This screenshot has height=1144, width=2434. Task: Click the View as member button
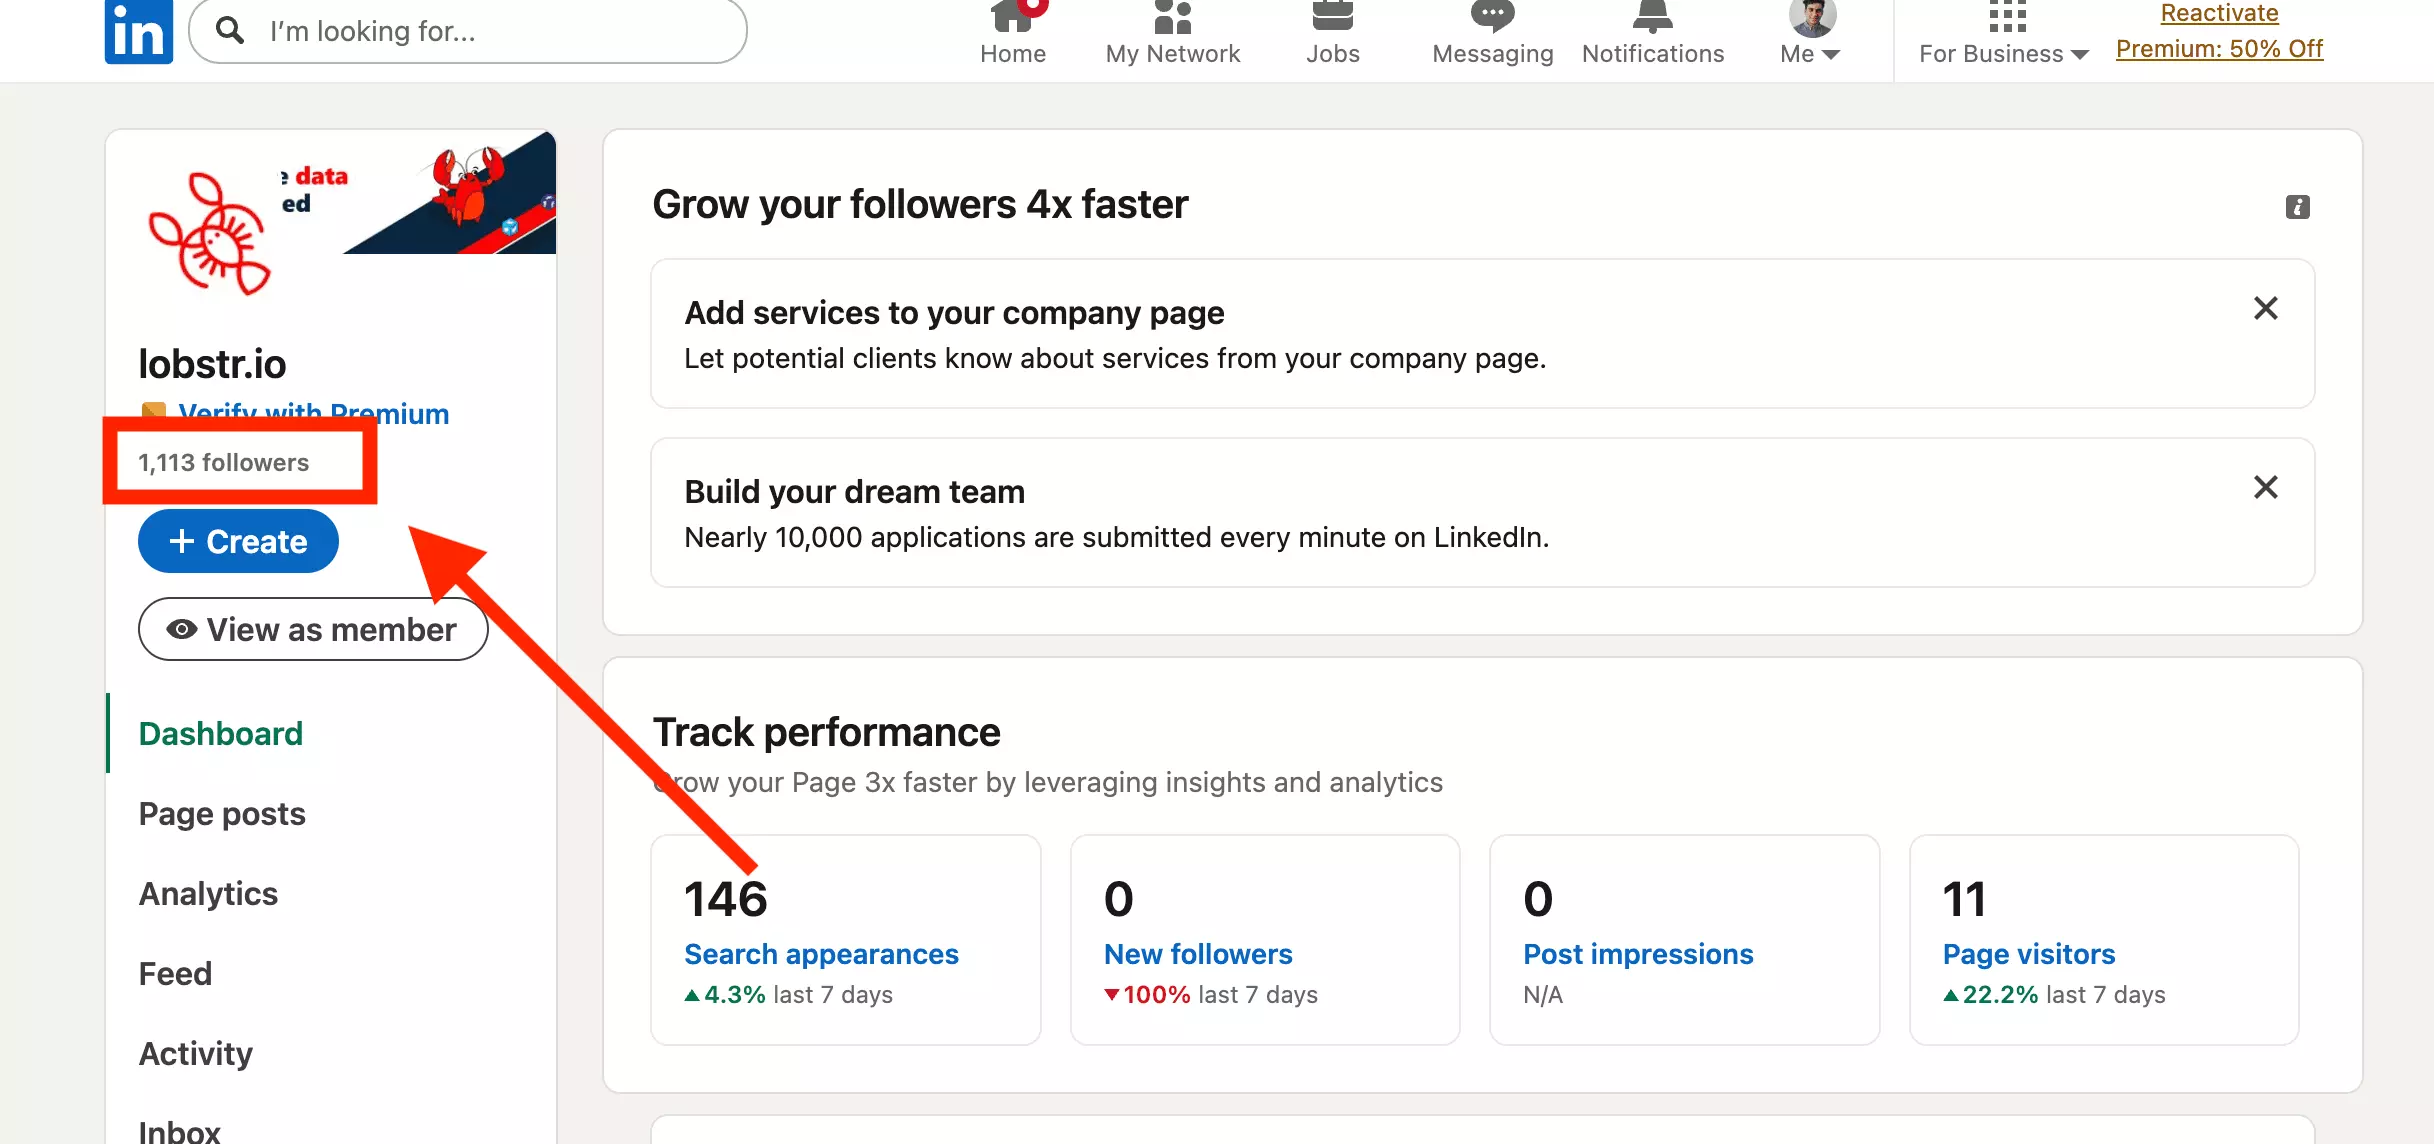pos(313,629)
